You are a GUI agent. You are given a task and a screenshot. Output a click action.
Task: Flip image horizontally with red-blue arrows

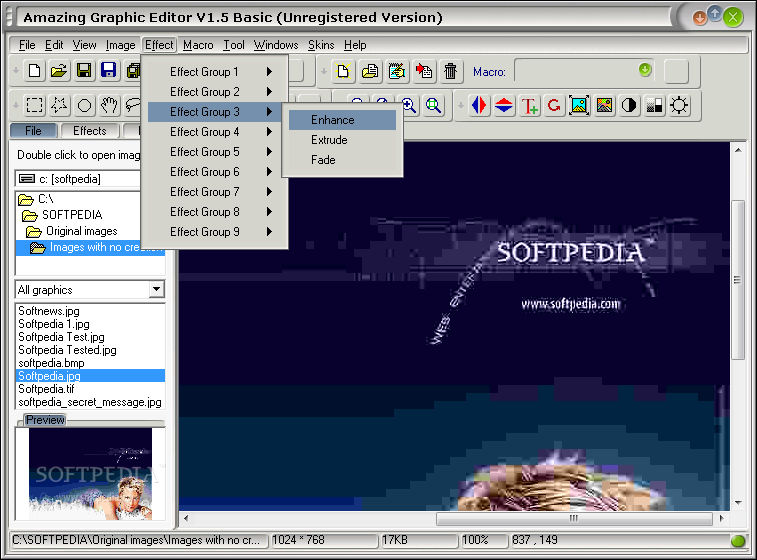(x=479, y=105)
